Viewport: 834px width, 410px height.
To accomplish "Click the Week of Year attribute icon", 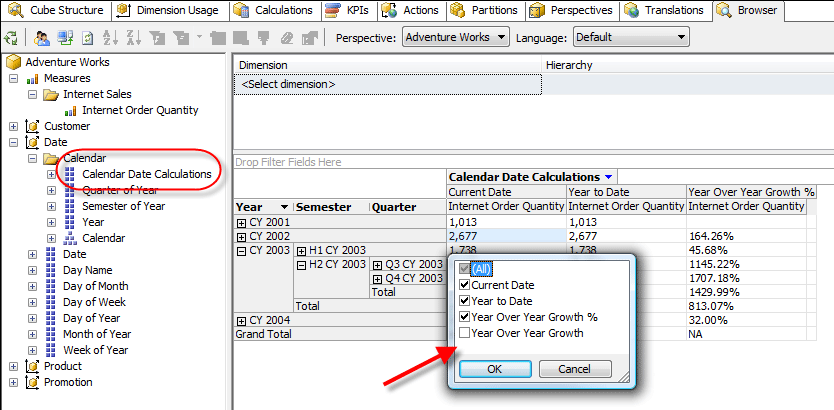I will tap(51, 350).
